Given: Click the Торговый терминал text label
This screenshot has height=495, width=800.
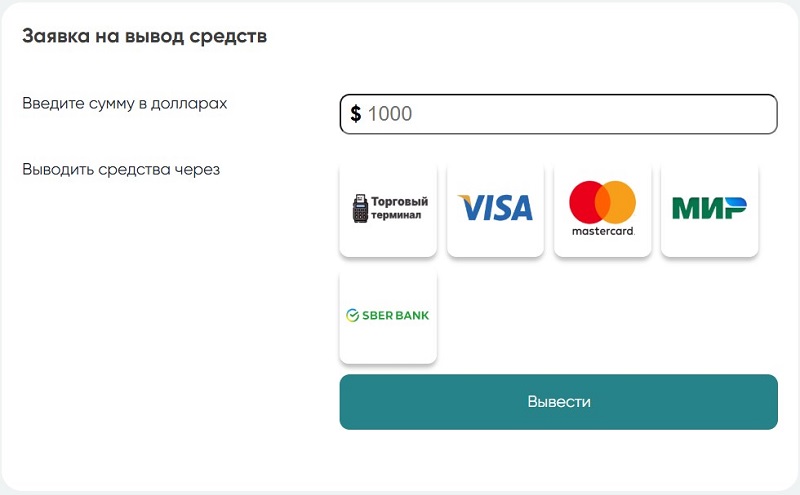Looking at the screenshot, I should [399, 208].
